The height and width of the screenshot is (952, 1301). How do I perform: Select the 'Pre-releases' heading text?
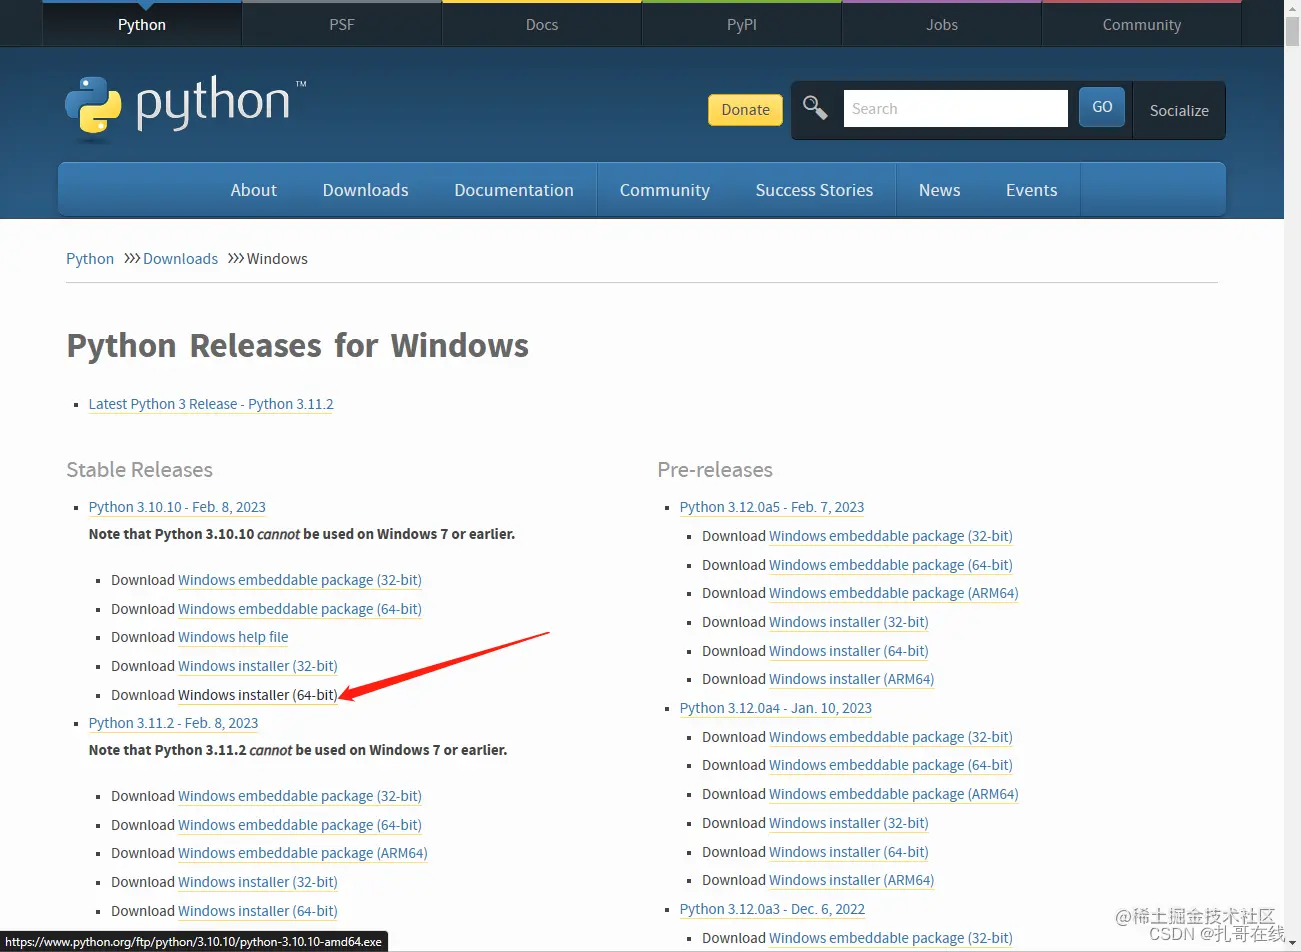[x=715, y=470]
